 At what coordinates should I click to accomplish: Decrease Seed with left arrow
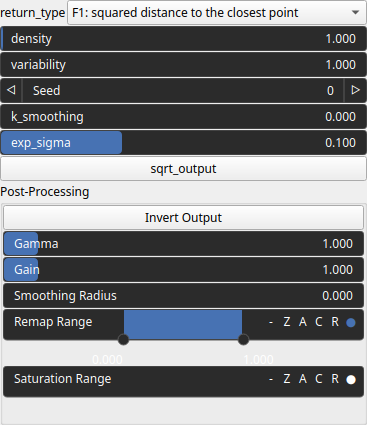point(11,90)
